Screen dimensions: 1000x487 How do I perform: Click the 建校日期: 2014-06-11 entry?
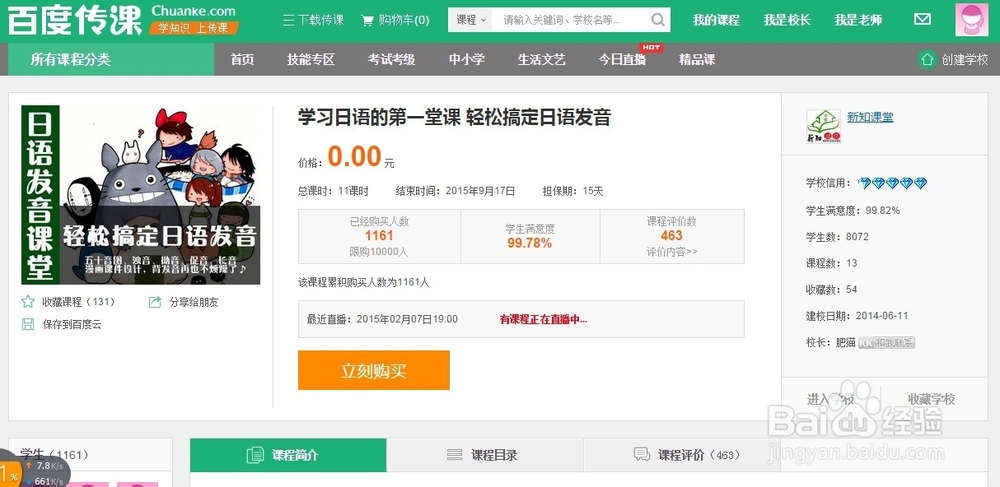click(857, 316)
